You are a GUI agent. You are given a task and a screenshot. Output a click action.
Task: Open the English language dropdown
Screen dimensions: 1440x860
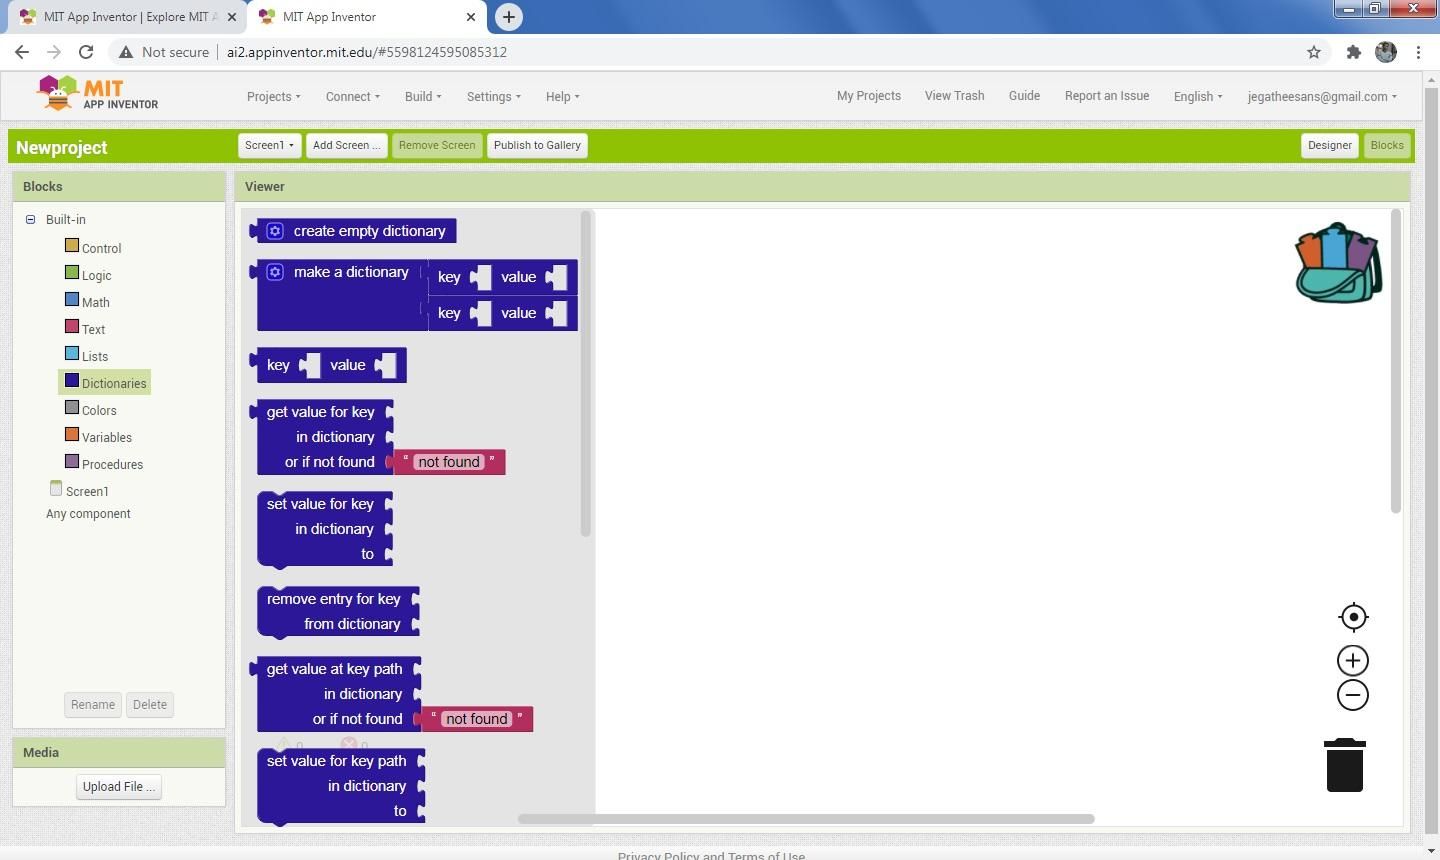[1197, 96]
